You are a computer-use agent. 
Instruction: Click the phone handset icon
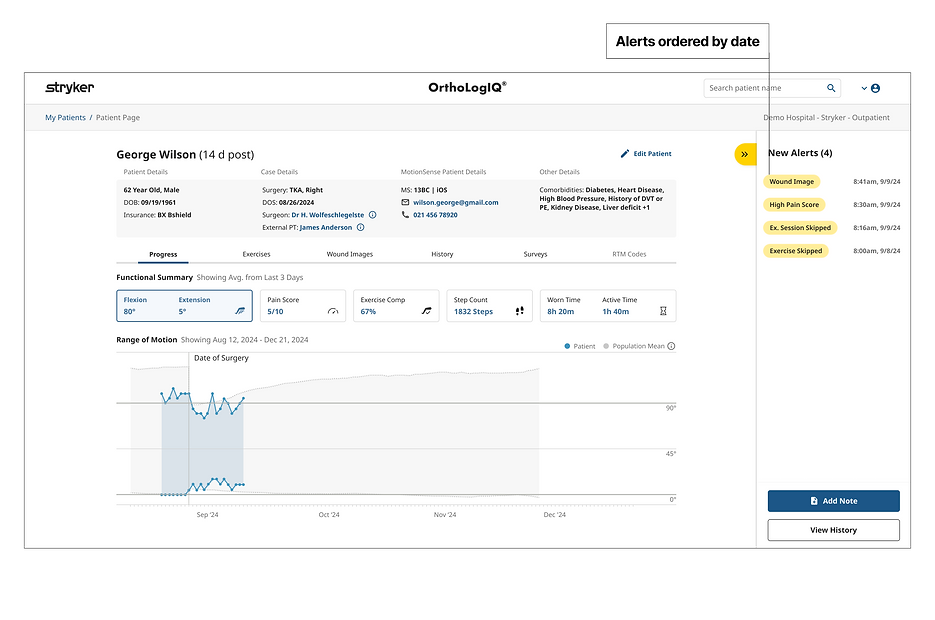tap(405, 215)
